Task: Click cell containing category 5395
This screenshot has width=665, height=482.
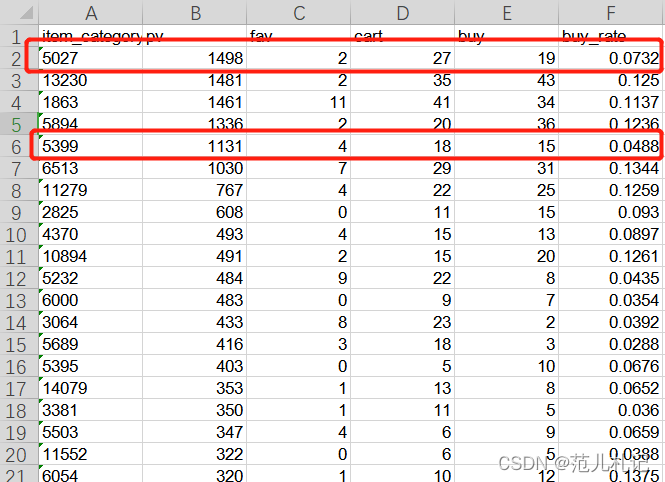Action: pos(91,366)
